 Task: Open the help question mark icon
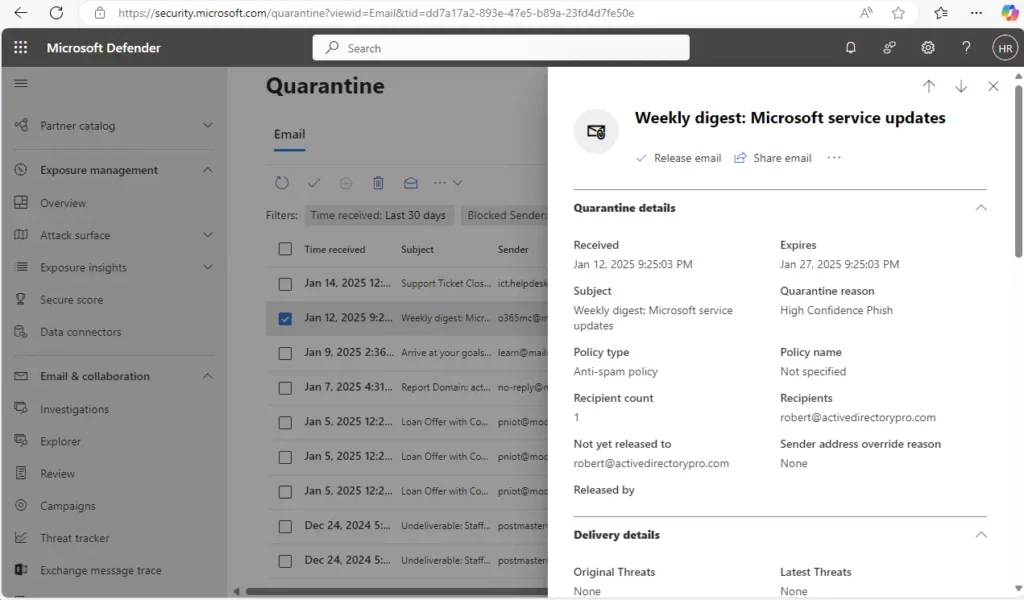[966, 48]
